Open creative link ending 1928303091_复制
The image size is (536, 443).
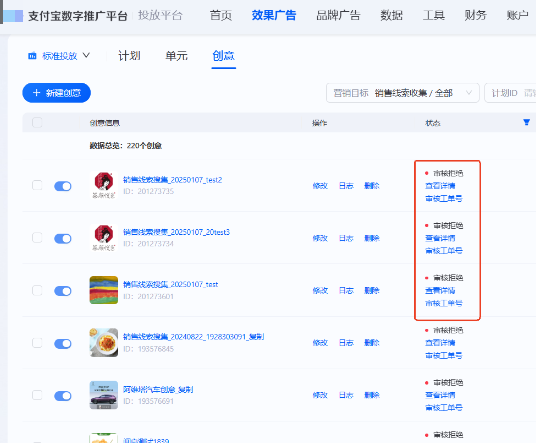pos(193,337)
